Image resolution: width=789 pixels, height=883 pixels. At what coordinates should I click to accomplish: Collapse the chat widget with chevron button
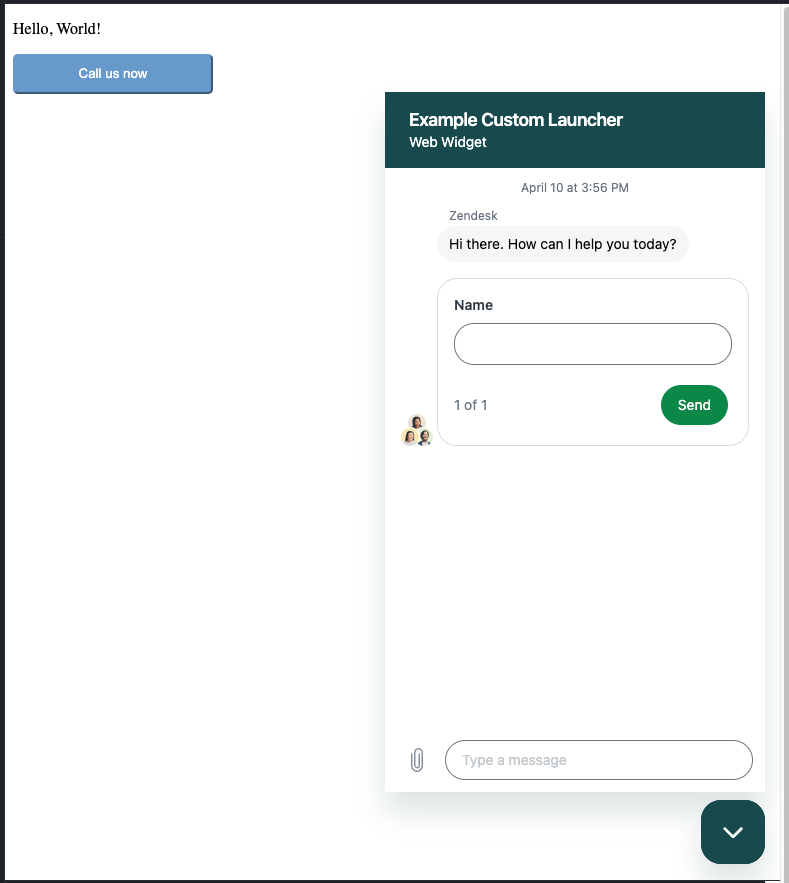pos(733,832)
